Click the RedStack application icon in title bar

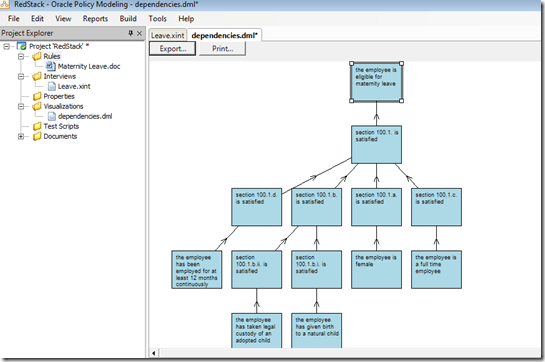point(5,5)
